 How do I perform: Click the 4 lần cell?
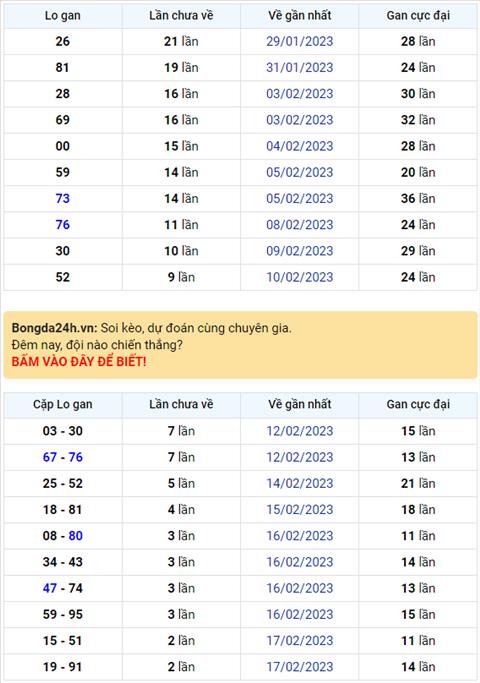(181, 509)
